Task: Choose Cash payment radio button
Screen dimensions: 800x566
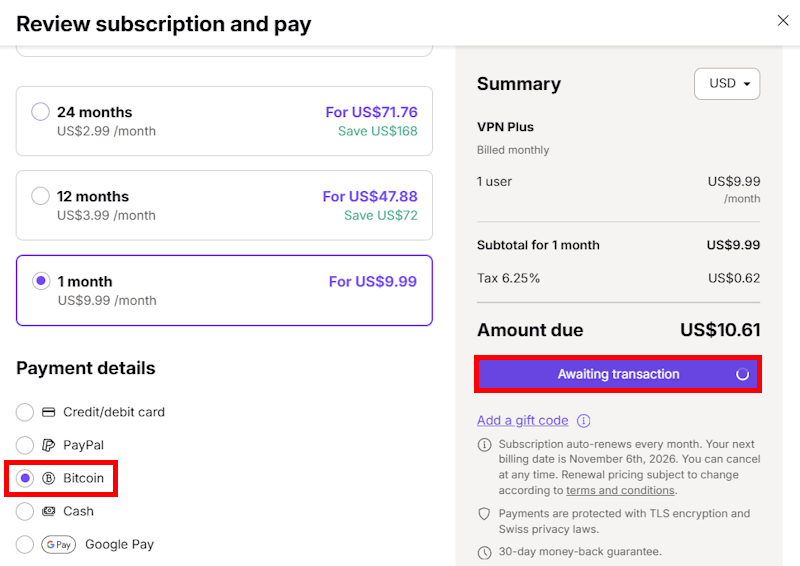Action: coord(24,511)
